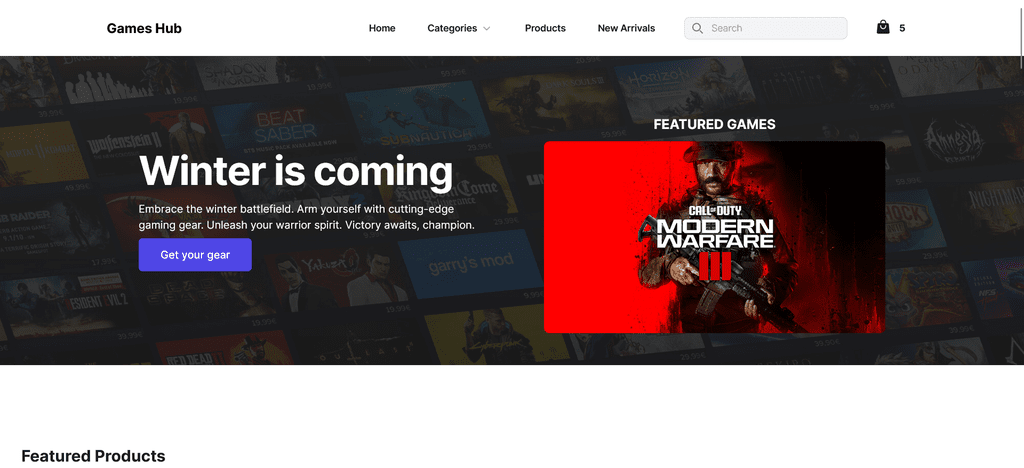Focus the Search input field
Viewport: 1024px width, 468px height.
(x=766, y=28)
